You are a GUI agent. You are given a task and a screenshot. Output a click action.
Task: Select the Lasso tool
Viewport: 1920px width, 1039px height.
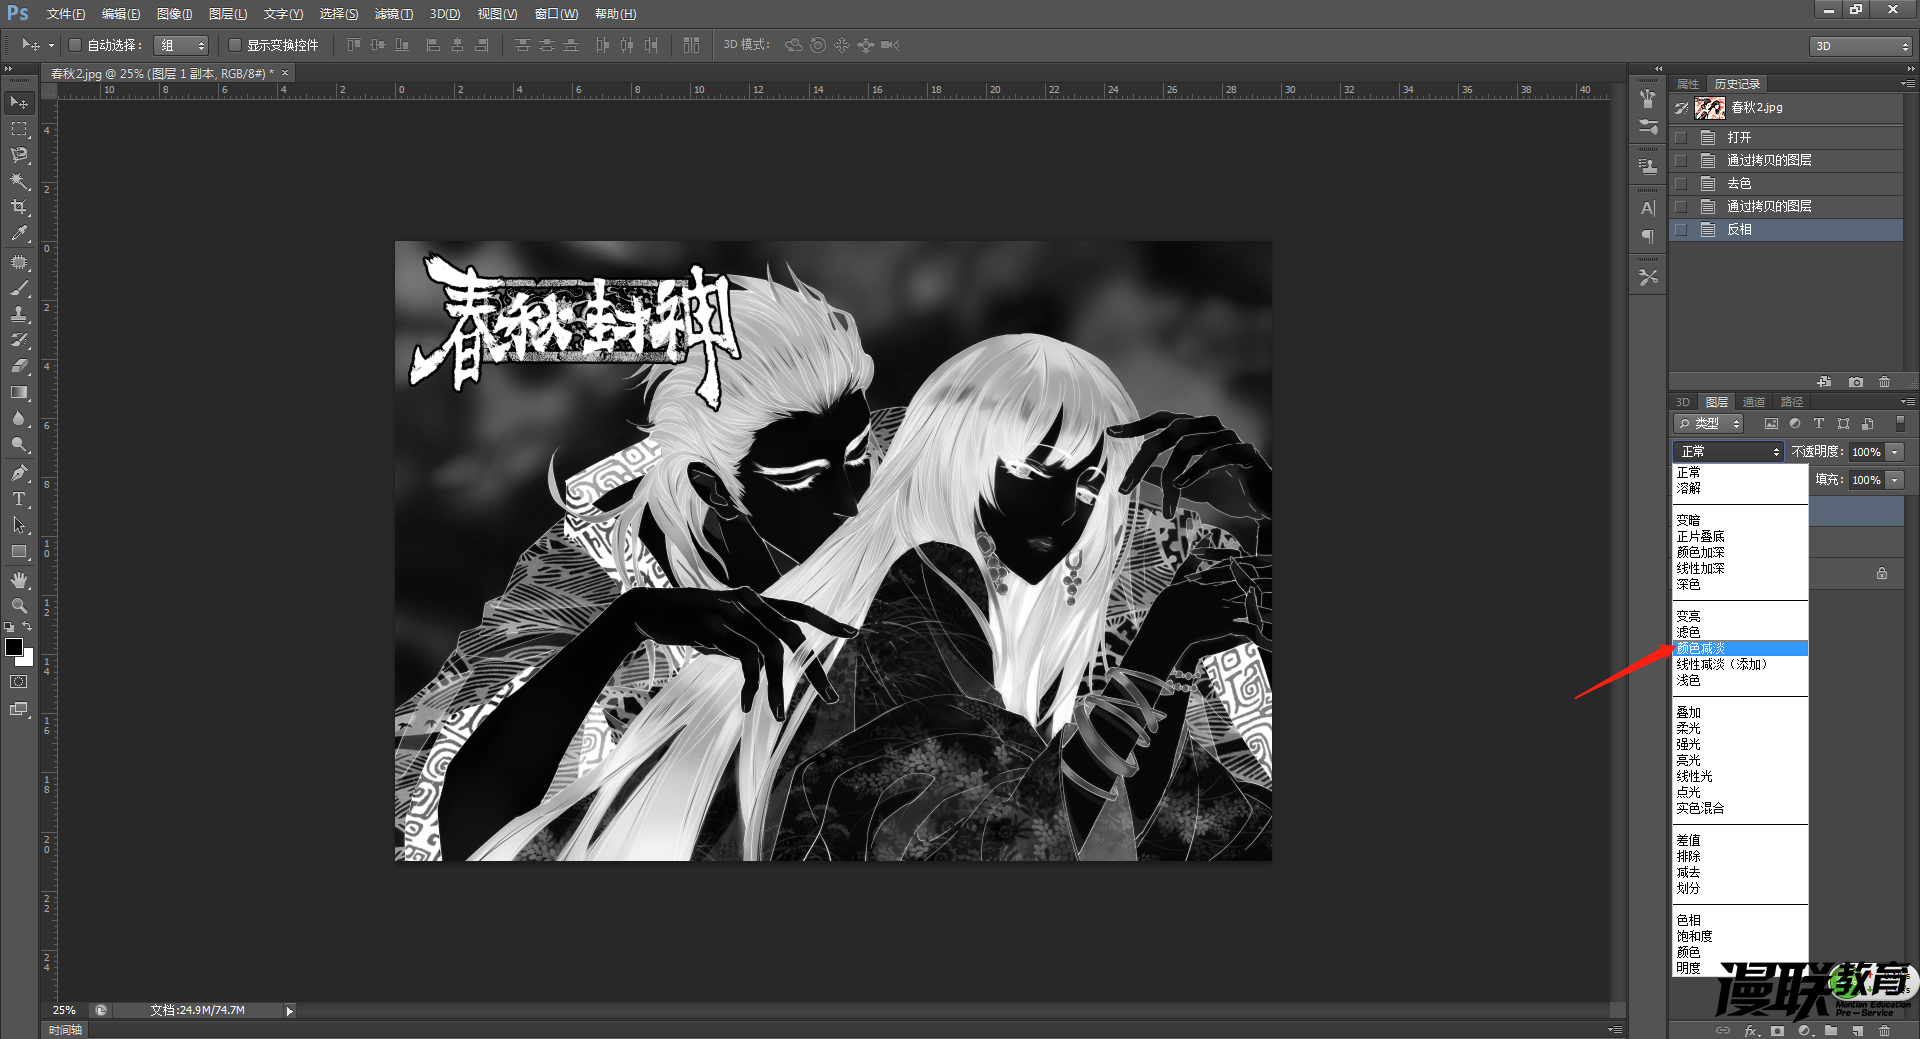[19, 155]
